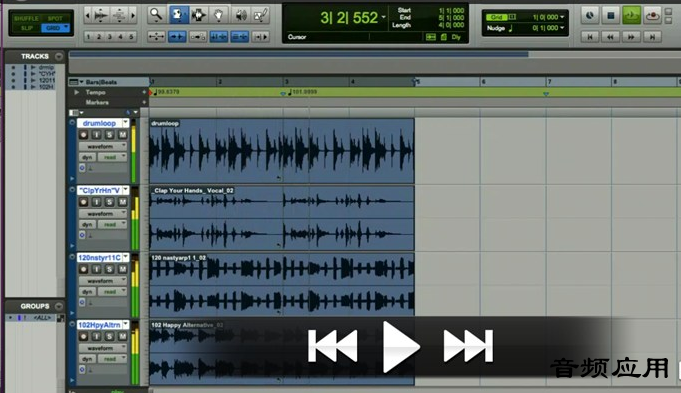681x393 pixels.
Task: Open drumloop track name dropdown arrow
Action: point(126,123)
